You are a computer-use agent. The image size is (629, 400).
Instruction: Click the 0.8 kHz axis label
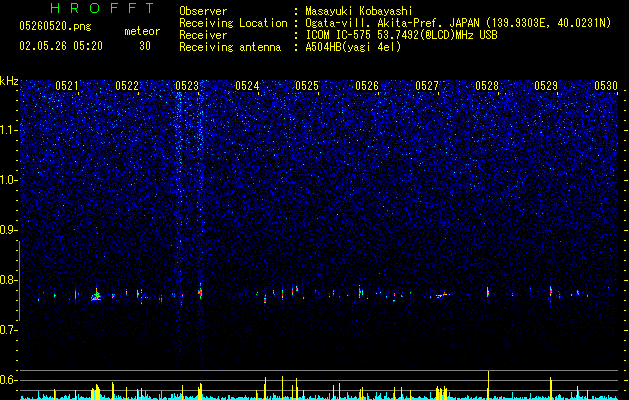pyautogui.click(x=9, y=280)
